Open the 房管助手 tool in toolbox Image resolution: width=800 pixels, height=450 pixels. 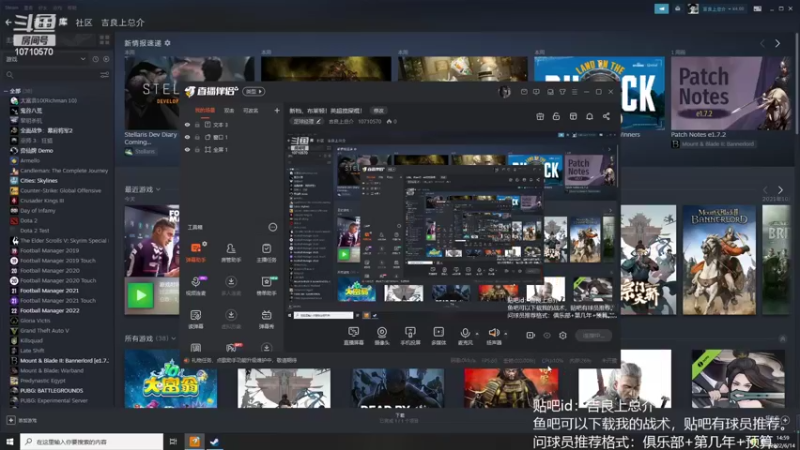[231, 252]
